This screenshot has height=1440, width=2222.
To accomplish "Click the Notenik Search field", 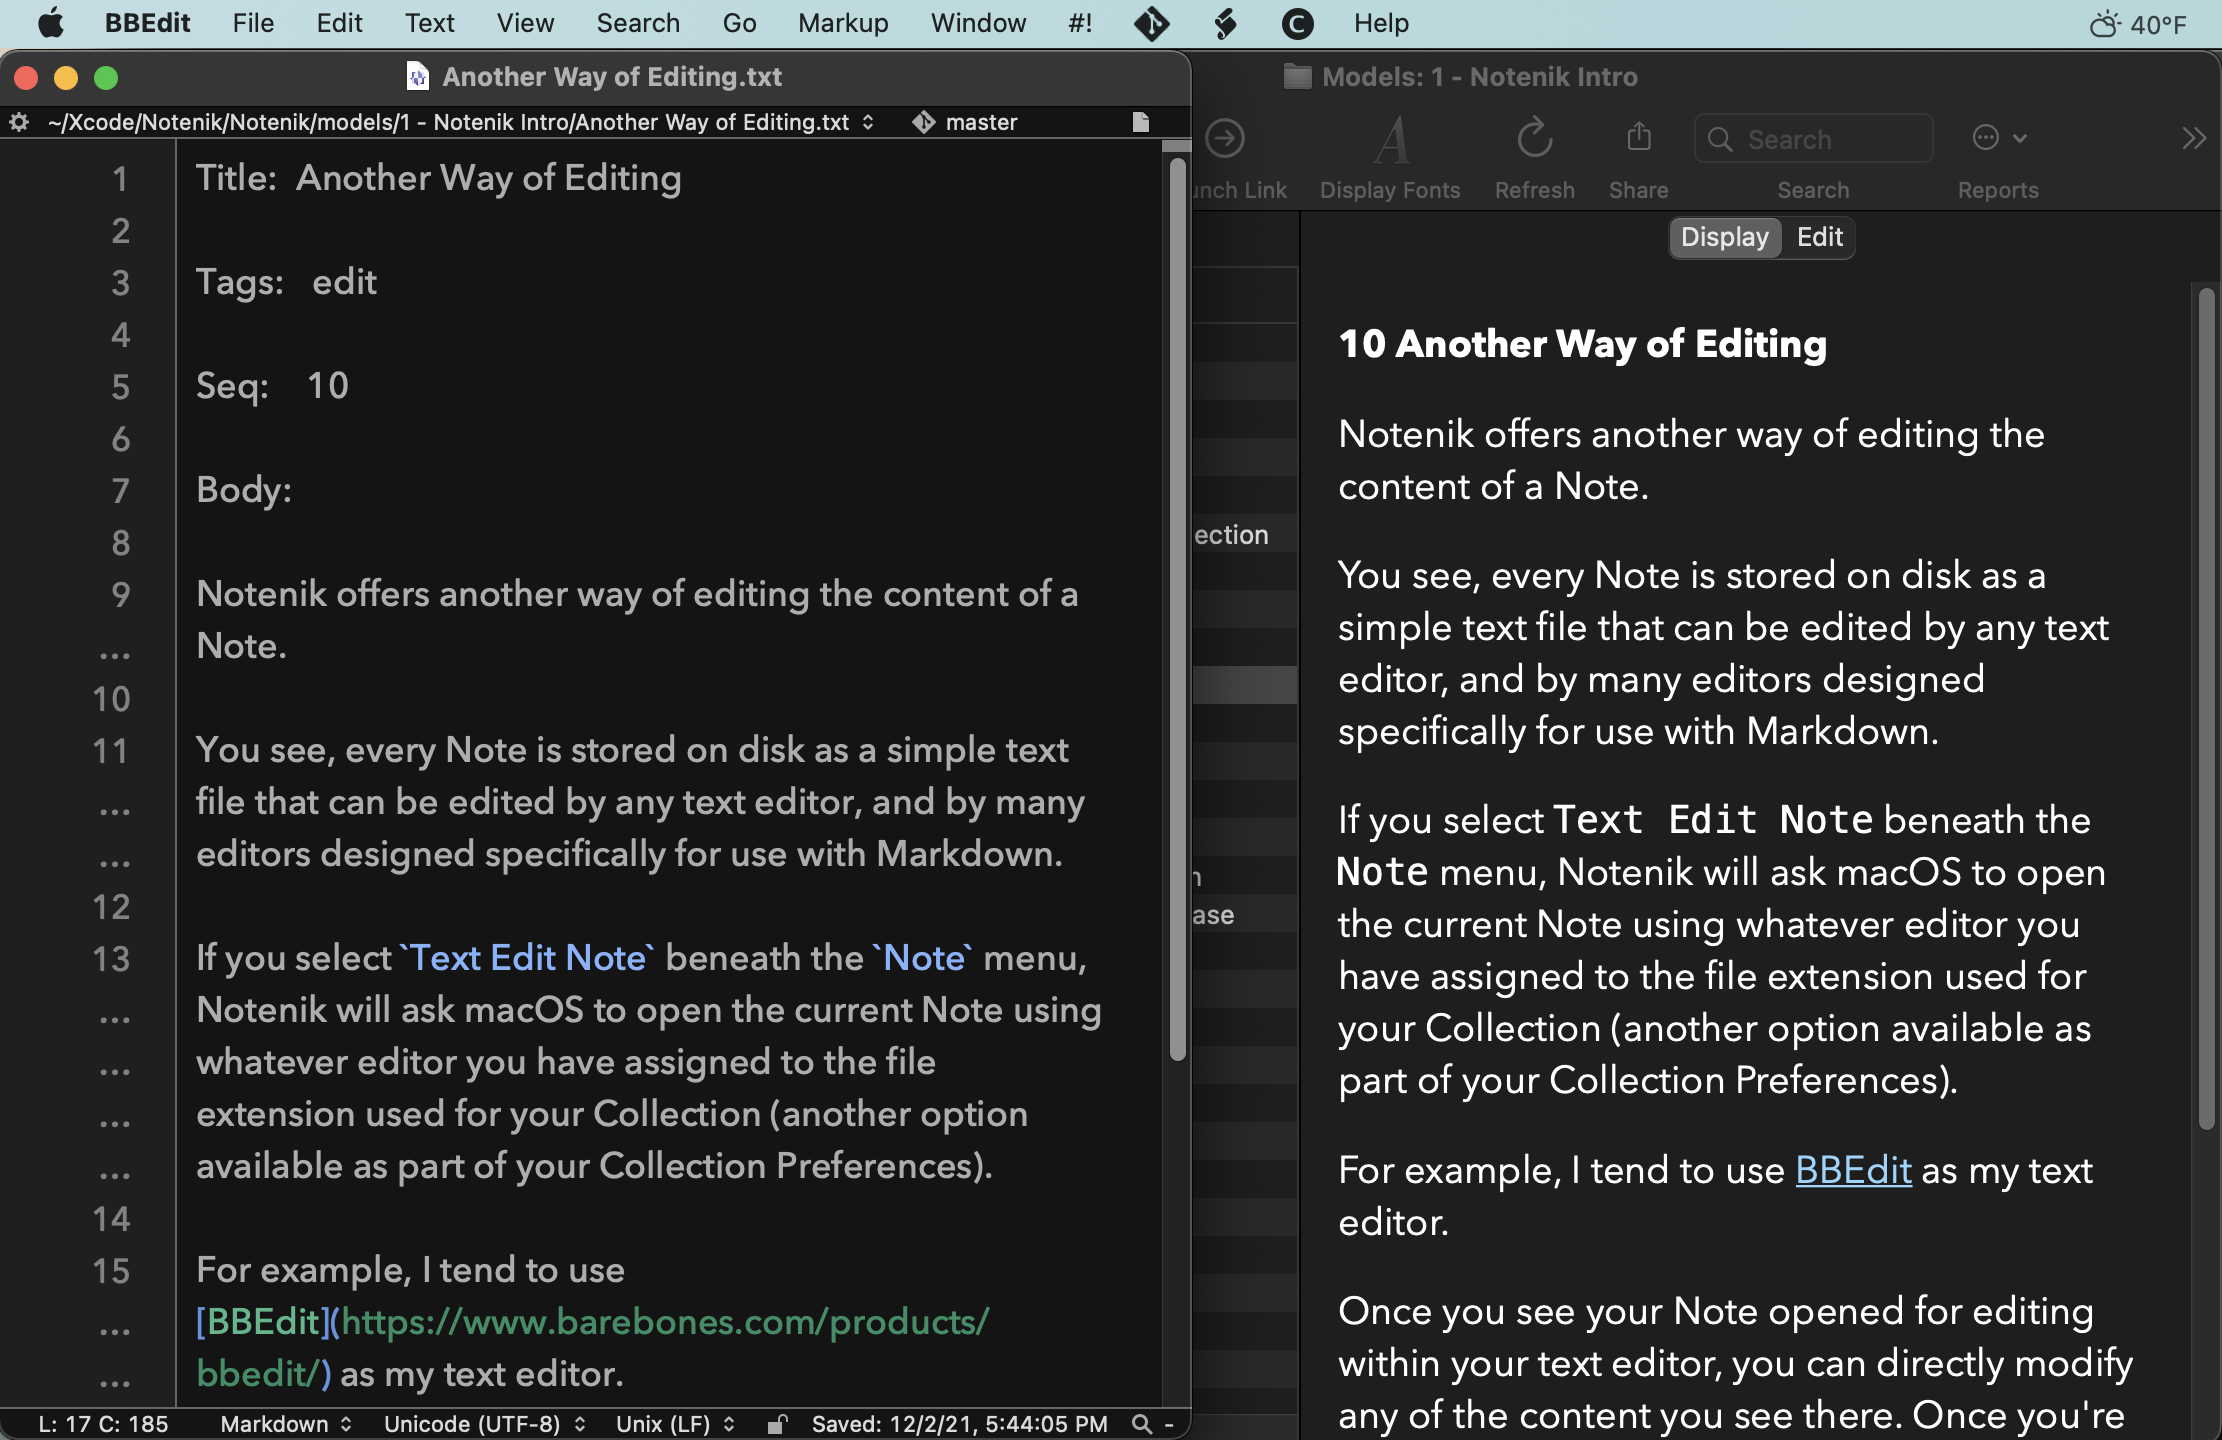I will [x=1814, y=139].
